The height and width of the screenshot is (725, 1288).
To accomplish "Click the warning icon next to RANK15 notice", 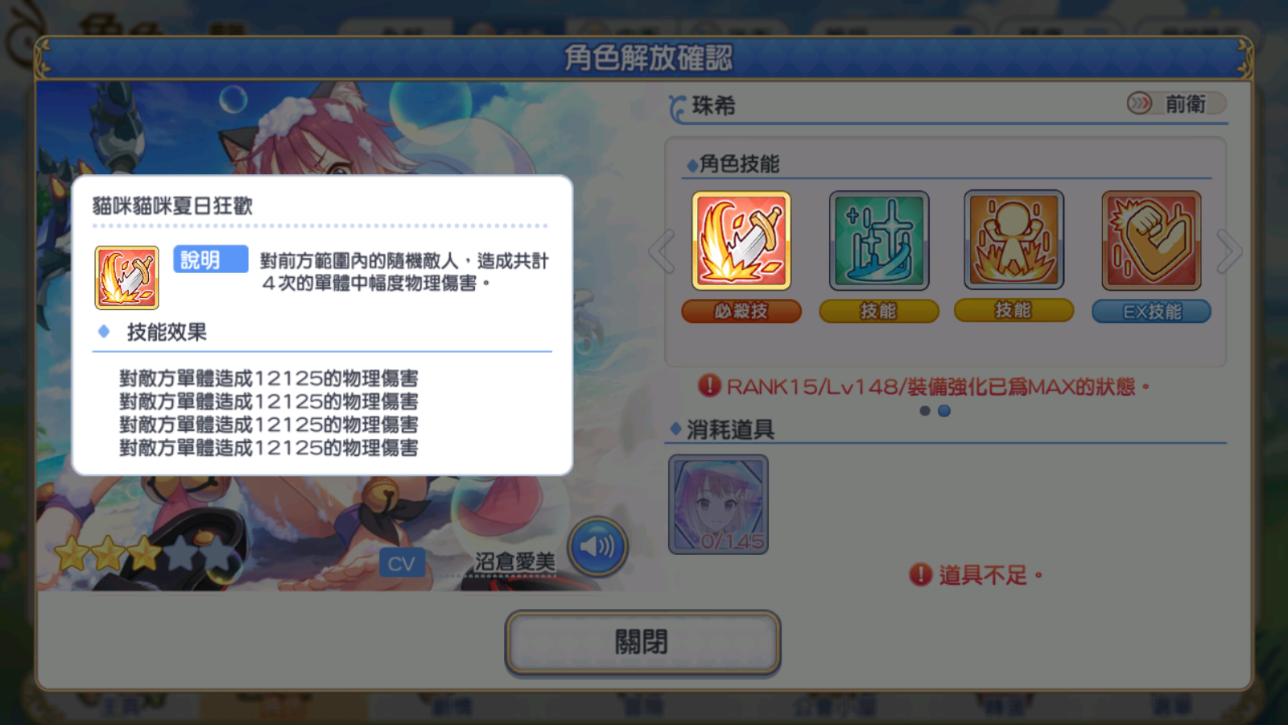I will [709, 385].
